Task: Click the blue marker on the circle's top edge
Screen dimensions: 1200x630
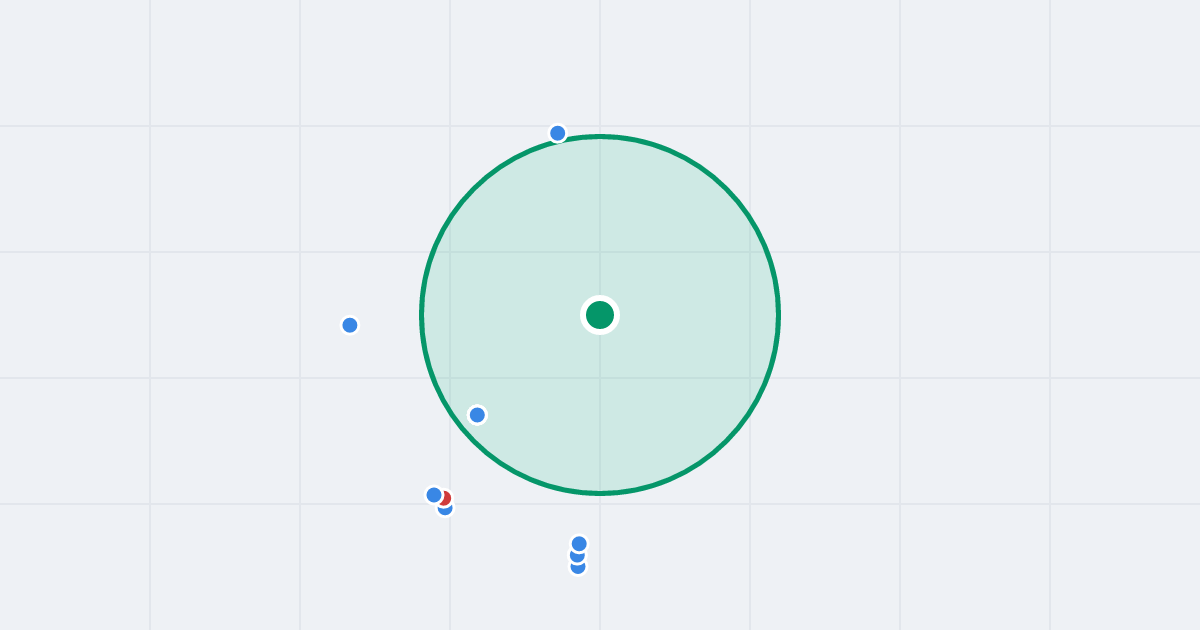Action: click(x=558, y=133)
